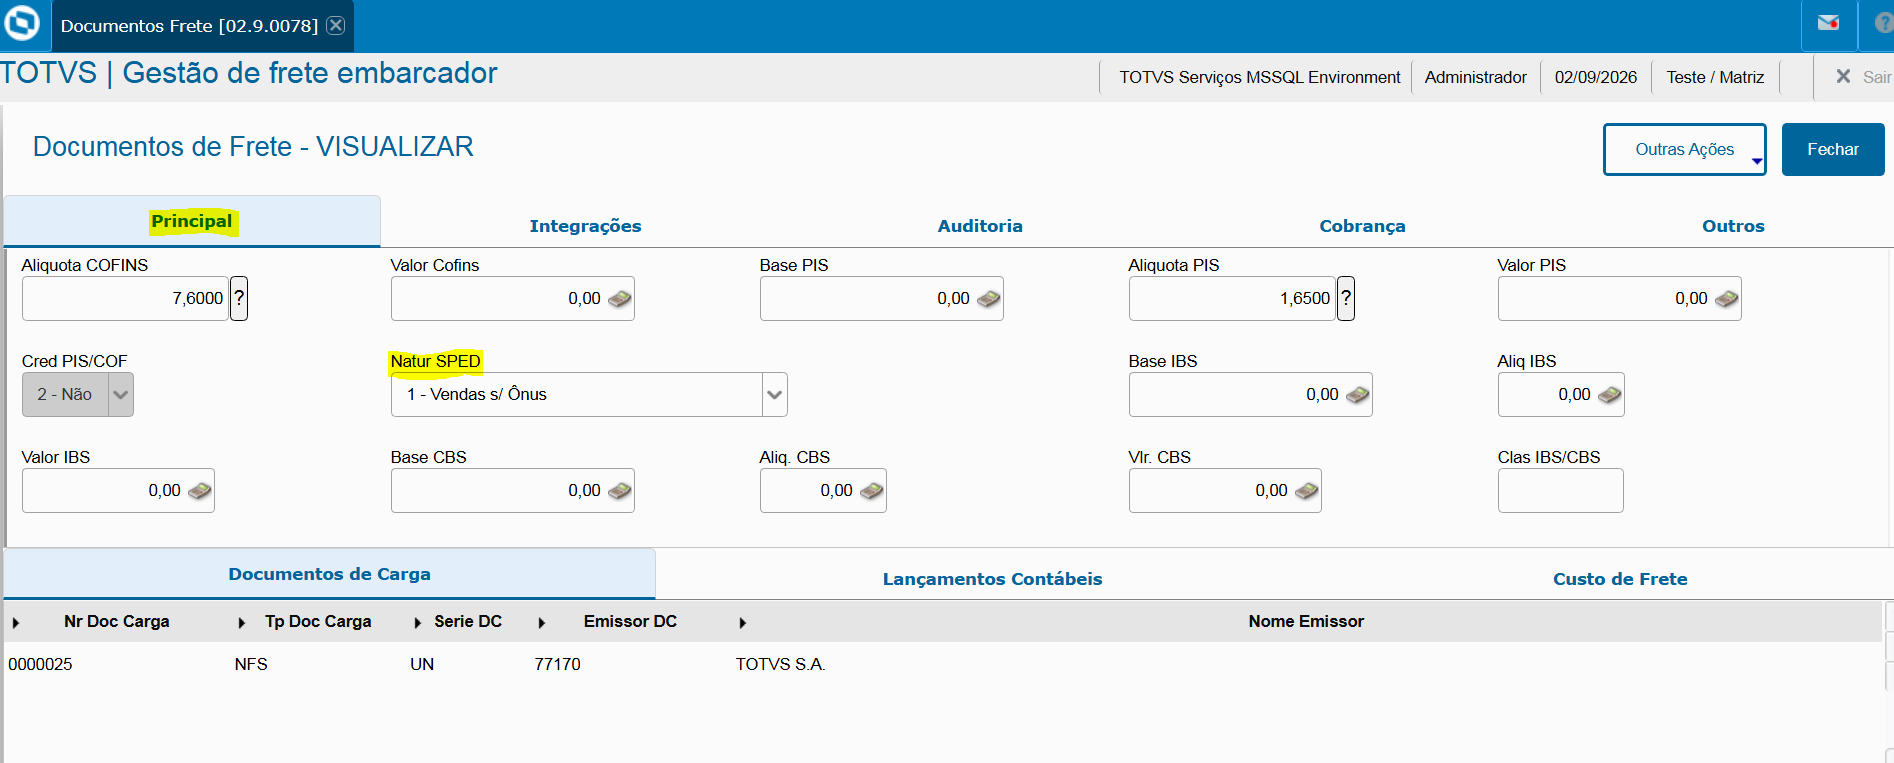Image resolution: width=1894 pixels, height=763 pixels.
Task: Switch to the Integrações tab
Action: pyautogui.click(x=585, y=226)
